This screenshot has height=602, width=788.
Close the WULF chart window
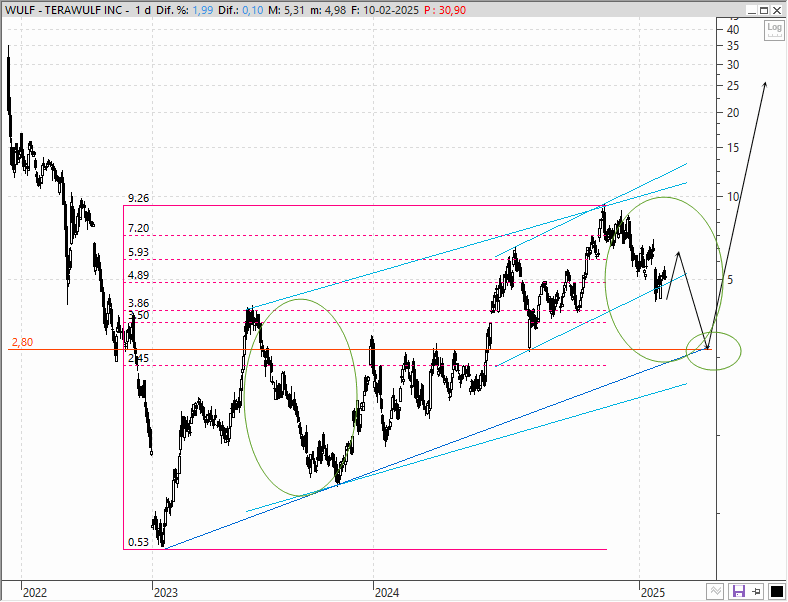[x=777, y=10]
